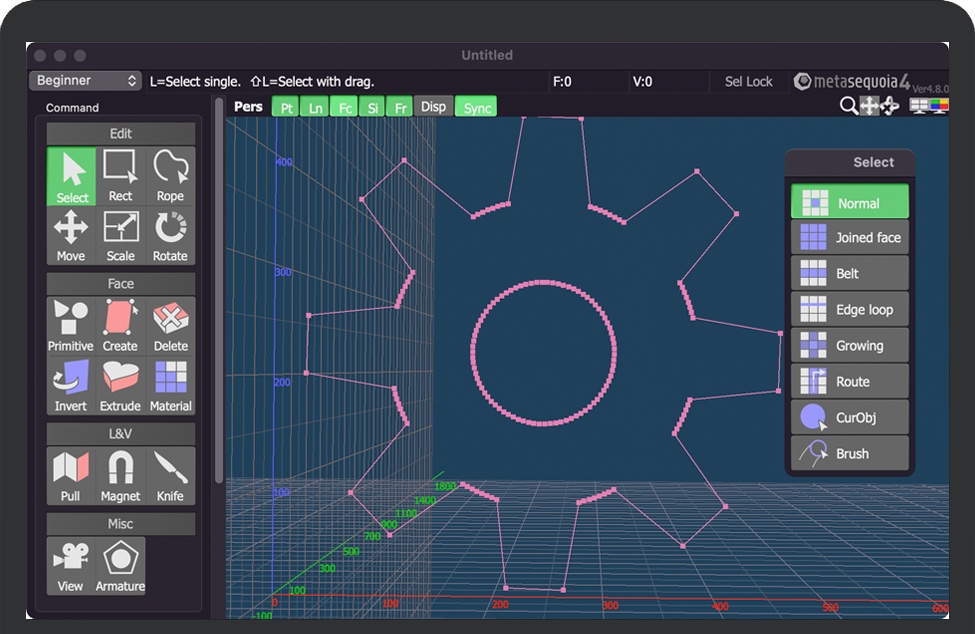Toggle the Pt point display button
975x634 pixels.
point(287,107)
